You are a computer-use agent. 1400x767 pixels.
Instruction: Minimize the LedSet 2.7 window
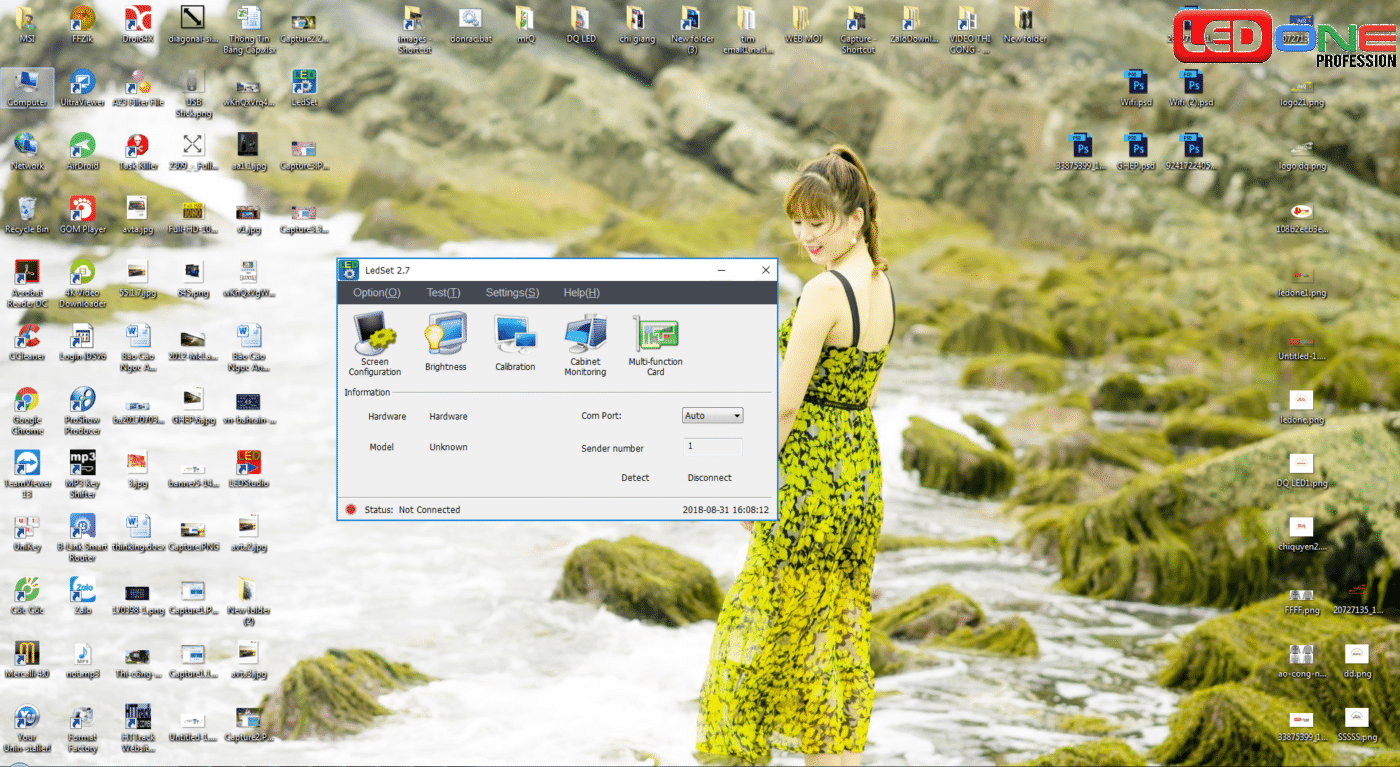coord(720,270)
